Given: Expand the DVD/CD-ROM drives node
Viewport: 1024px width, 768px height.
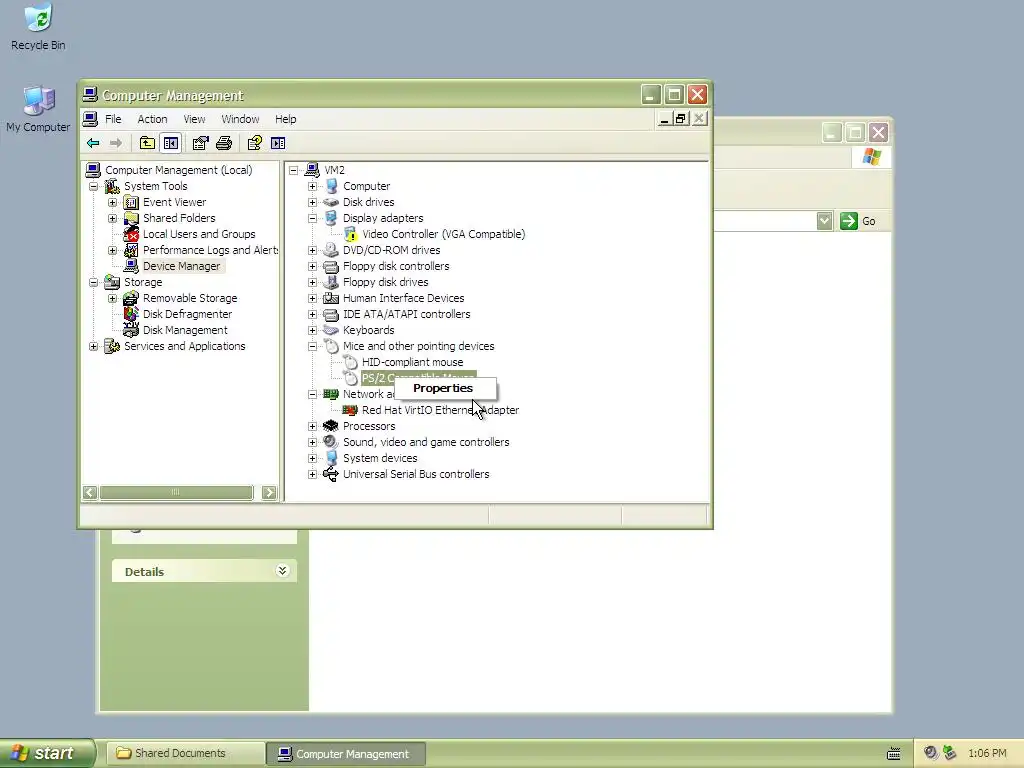Looking at the screenshot, I should (x=312, y=250).
